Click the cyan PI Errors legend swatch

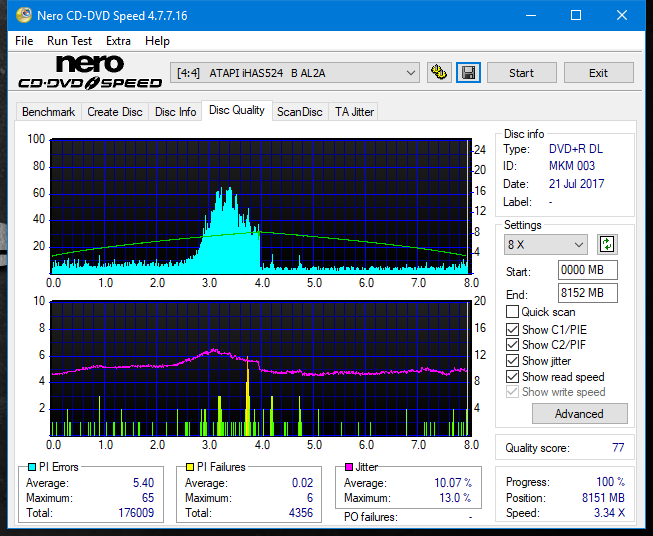click(32, 467)
